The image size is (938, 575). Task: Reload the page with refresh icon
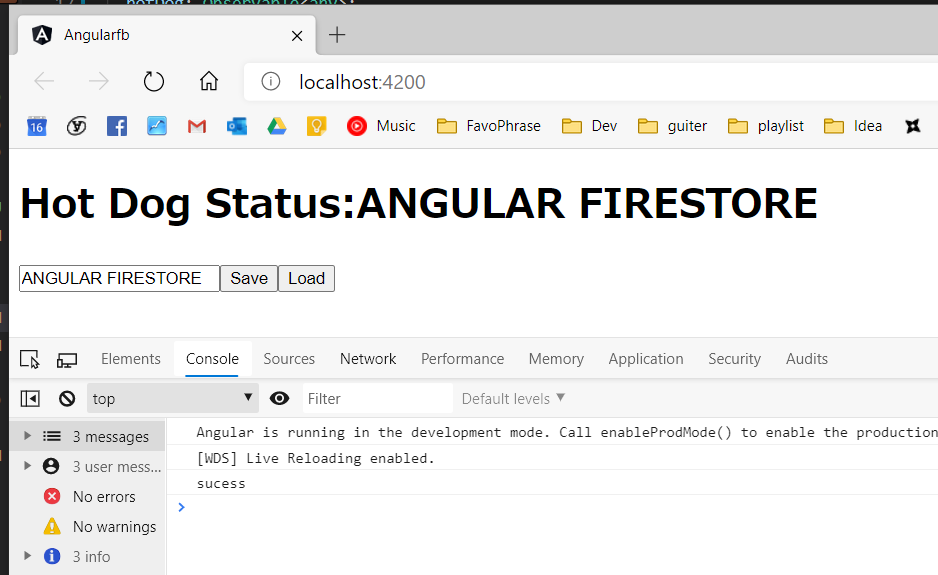click(153, 82)
